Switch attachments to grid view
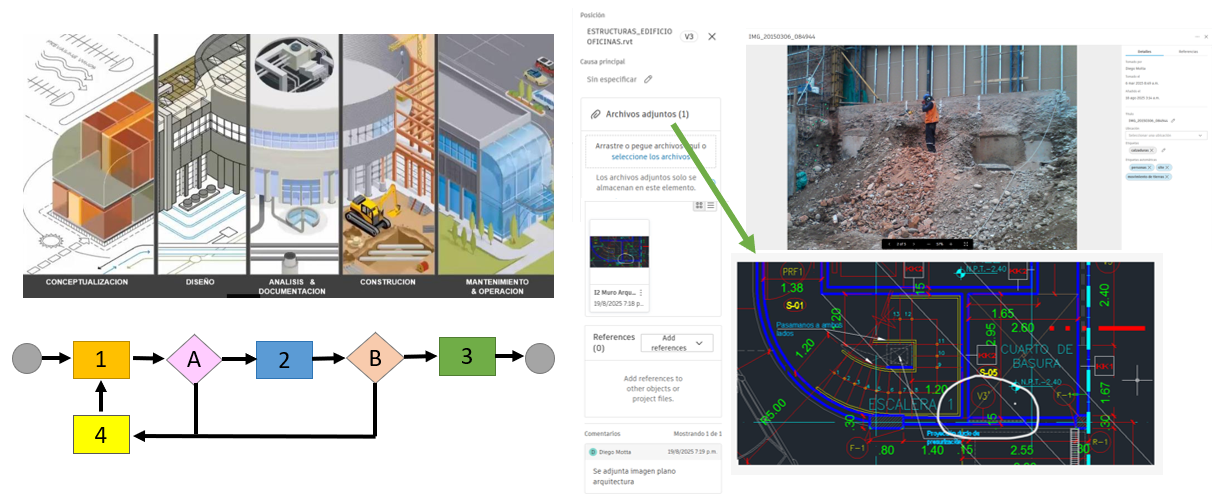 [x=699, y=205]
